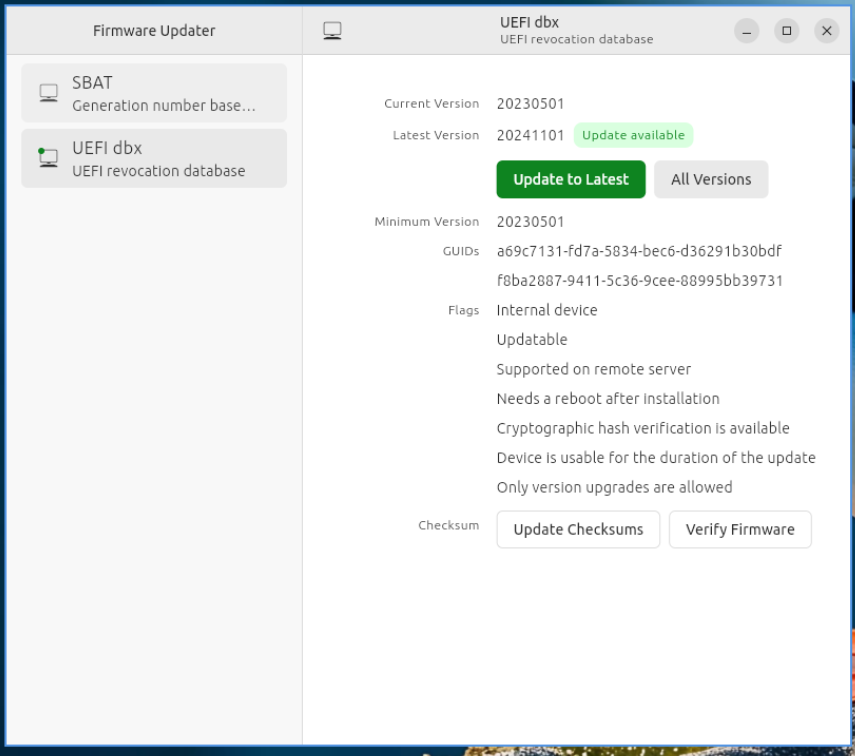Minimize the Firmware Updater window

tap(747, 31)
